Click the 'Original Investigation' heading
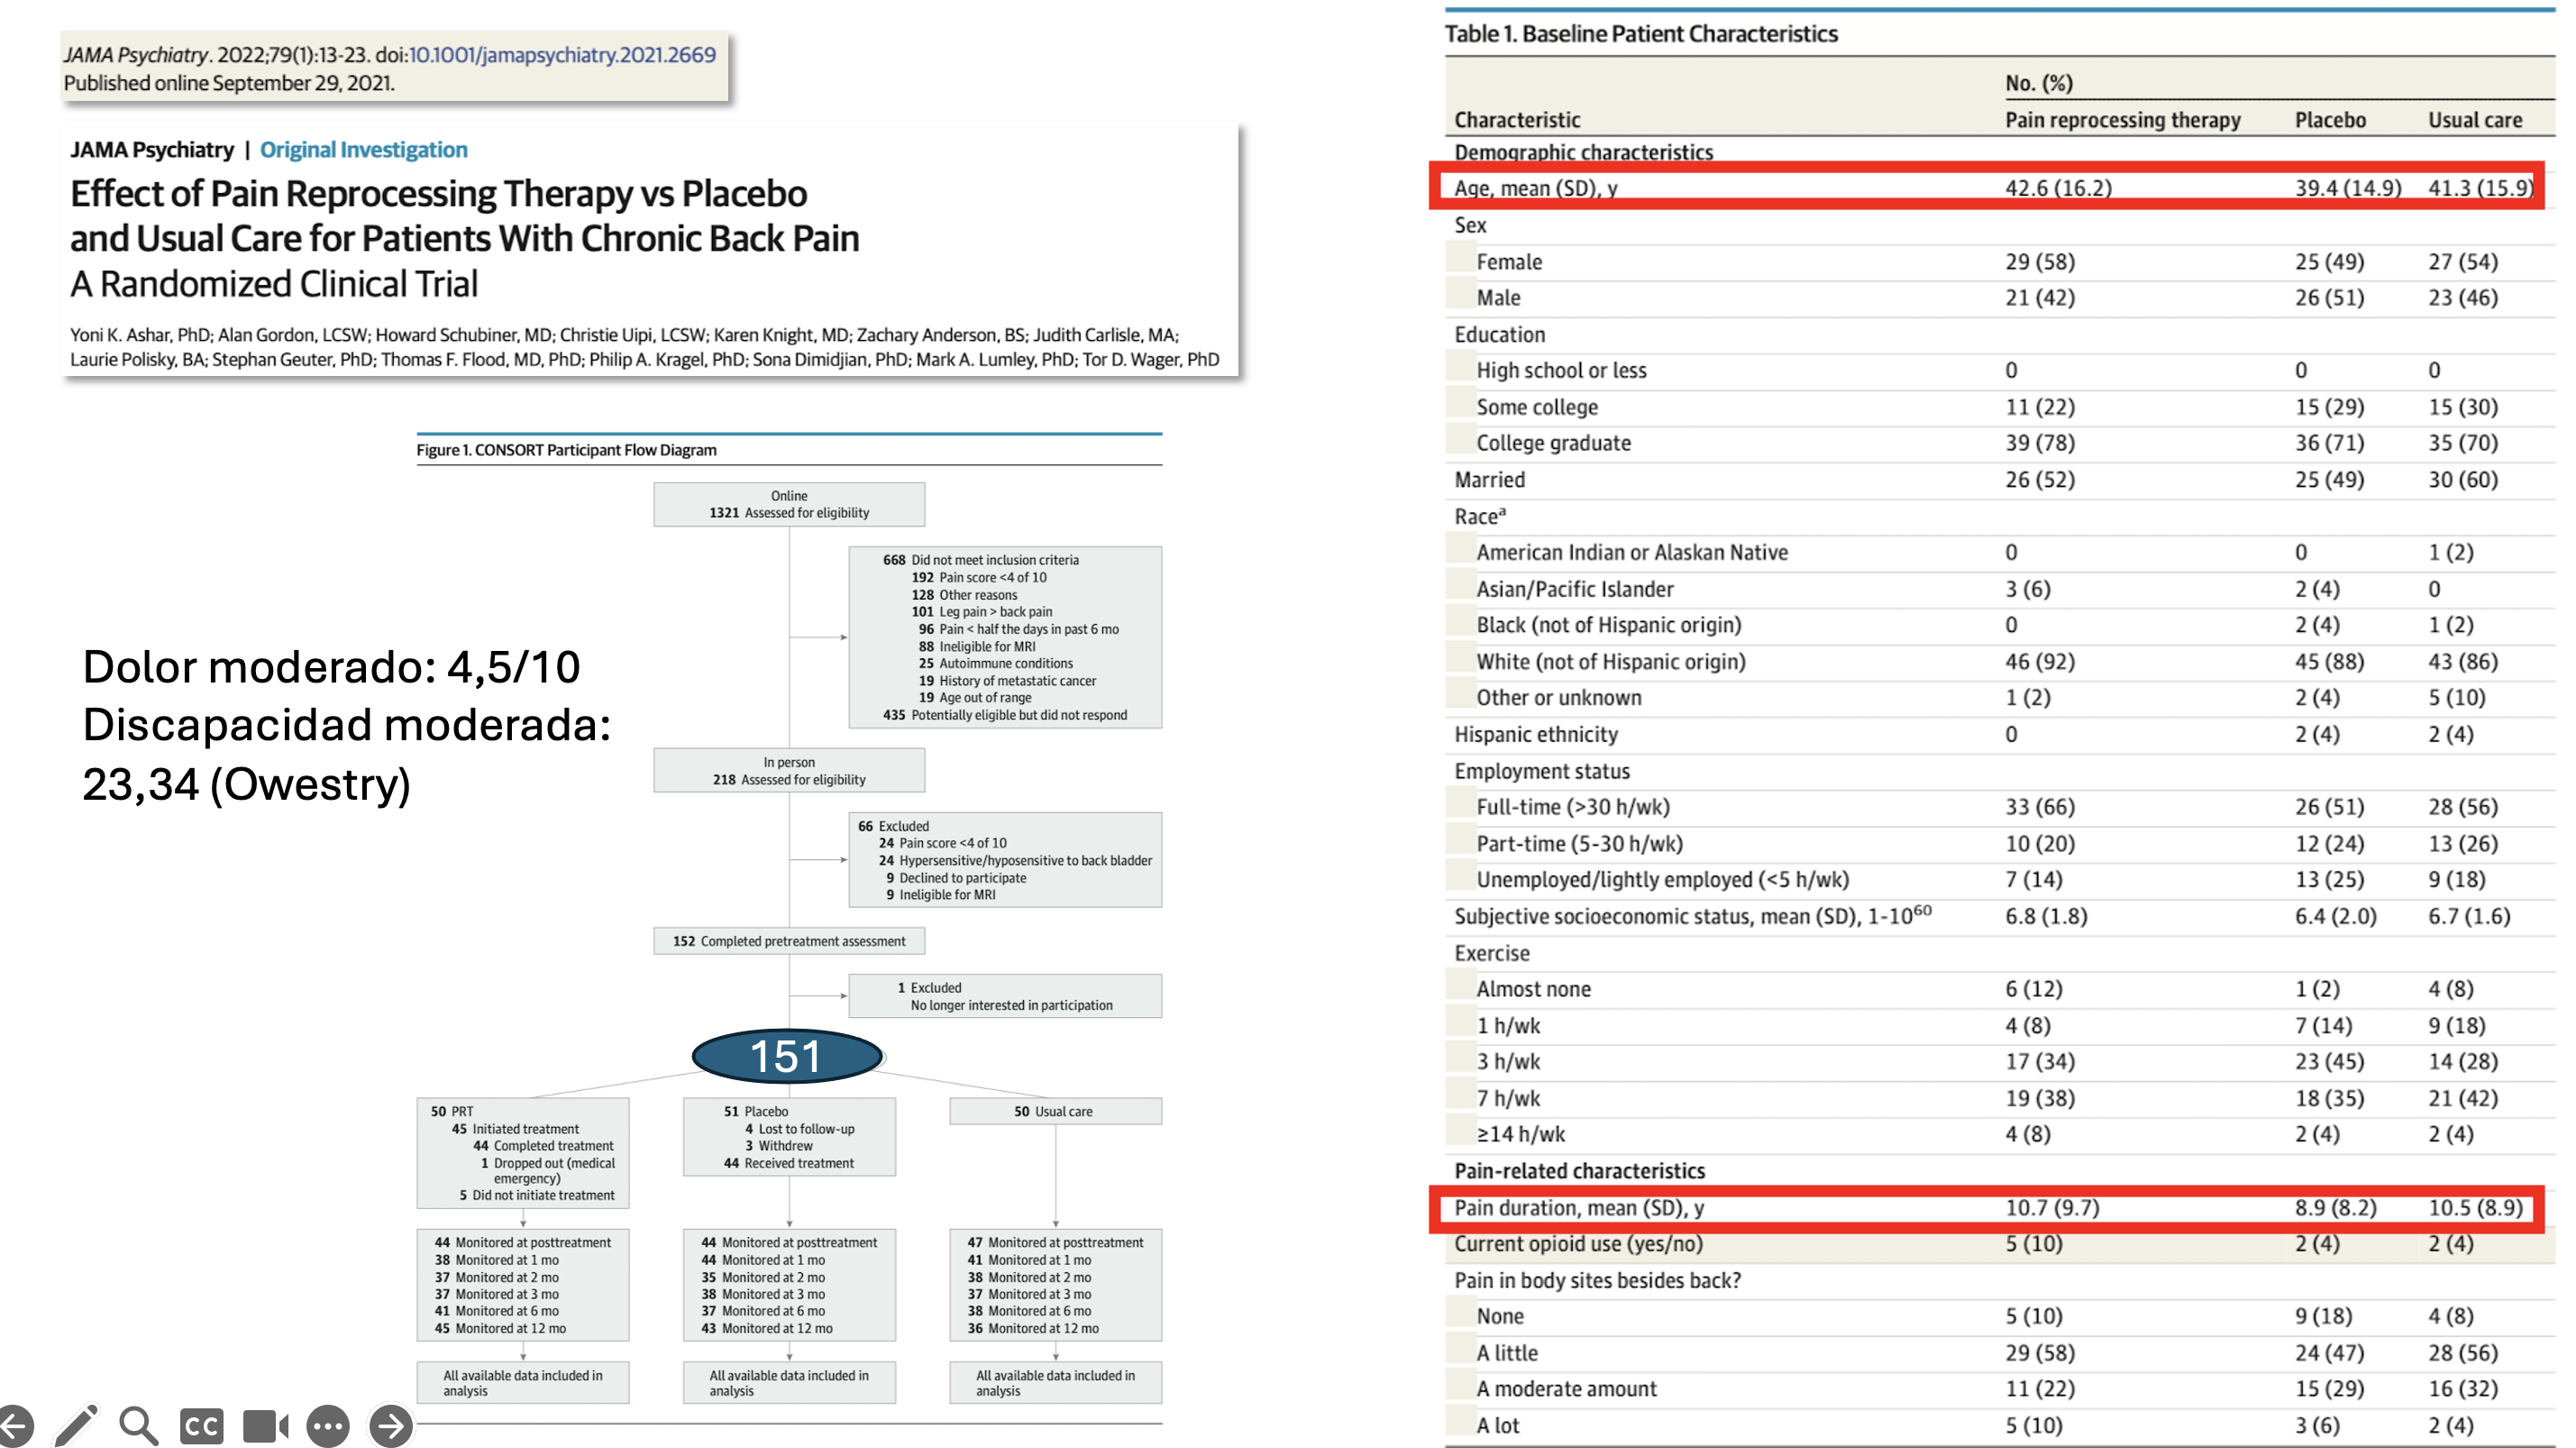 (x=364, y=150)
